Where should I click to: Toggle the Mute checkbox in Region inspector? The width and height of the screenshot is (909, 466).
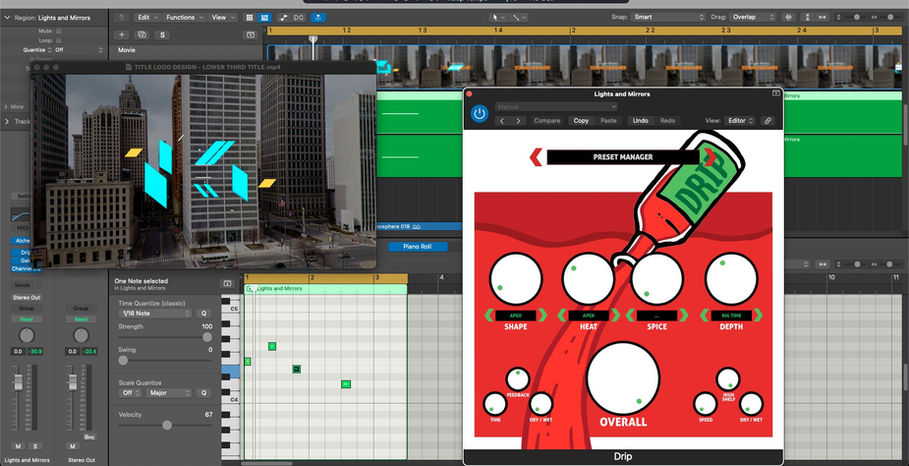[59, 31]
